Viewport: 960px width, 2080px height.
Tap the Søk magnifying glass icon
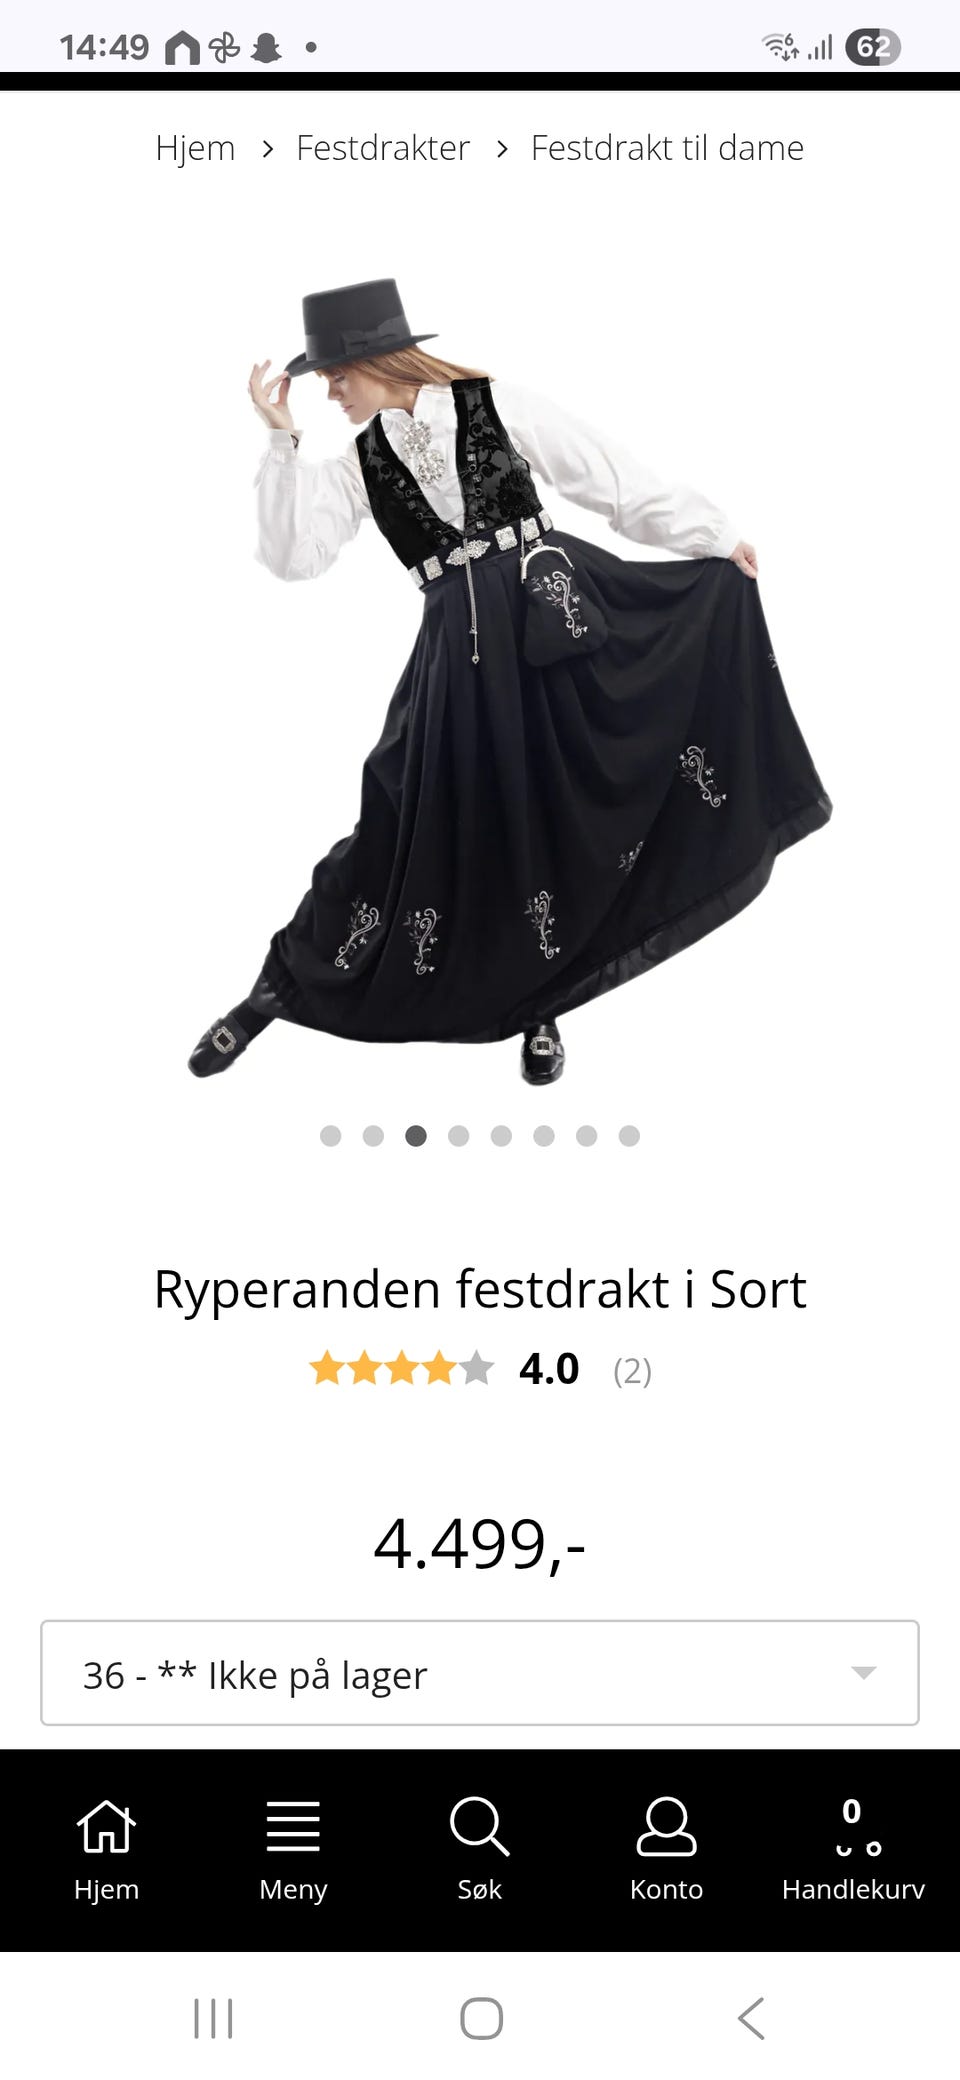click(x=480, y=1826)
